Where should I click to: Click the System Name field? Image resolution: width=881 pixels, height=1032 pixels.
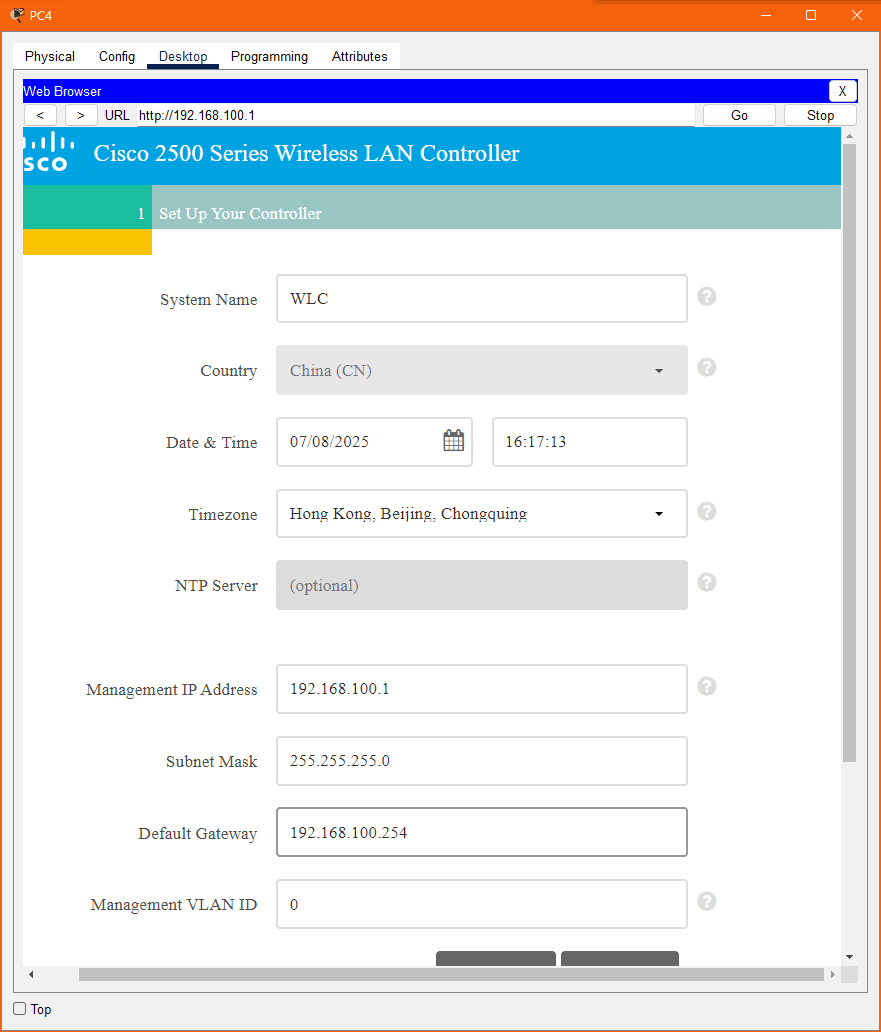[482, 299]
